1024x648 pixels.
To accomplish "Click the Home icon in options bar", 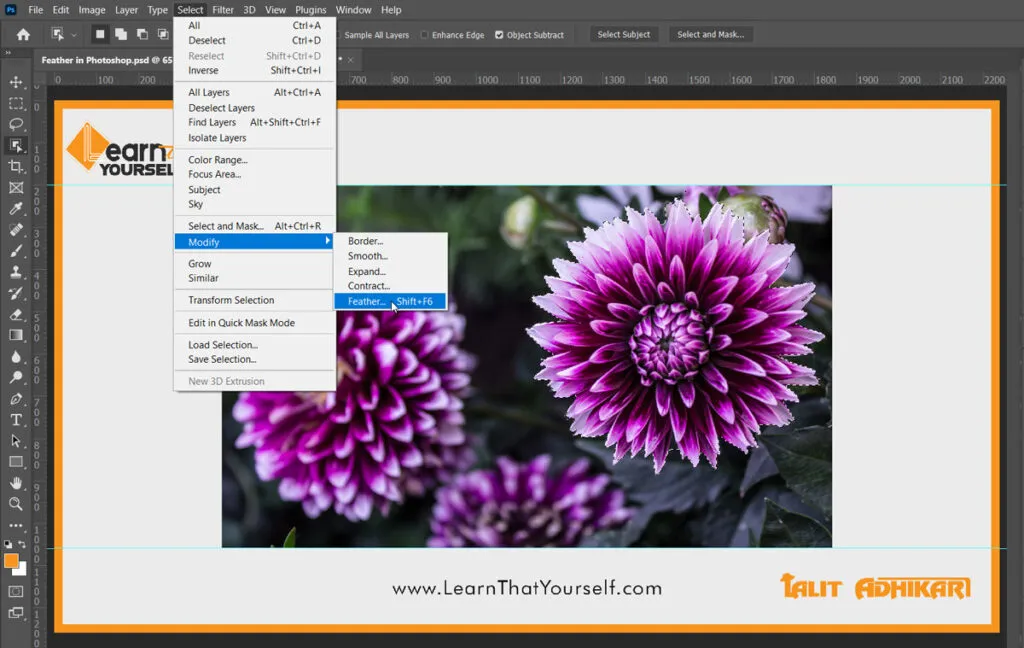I will (23, 34).
